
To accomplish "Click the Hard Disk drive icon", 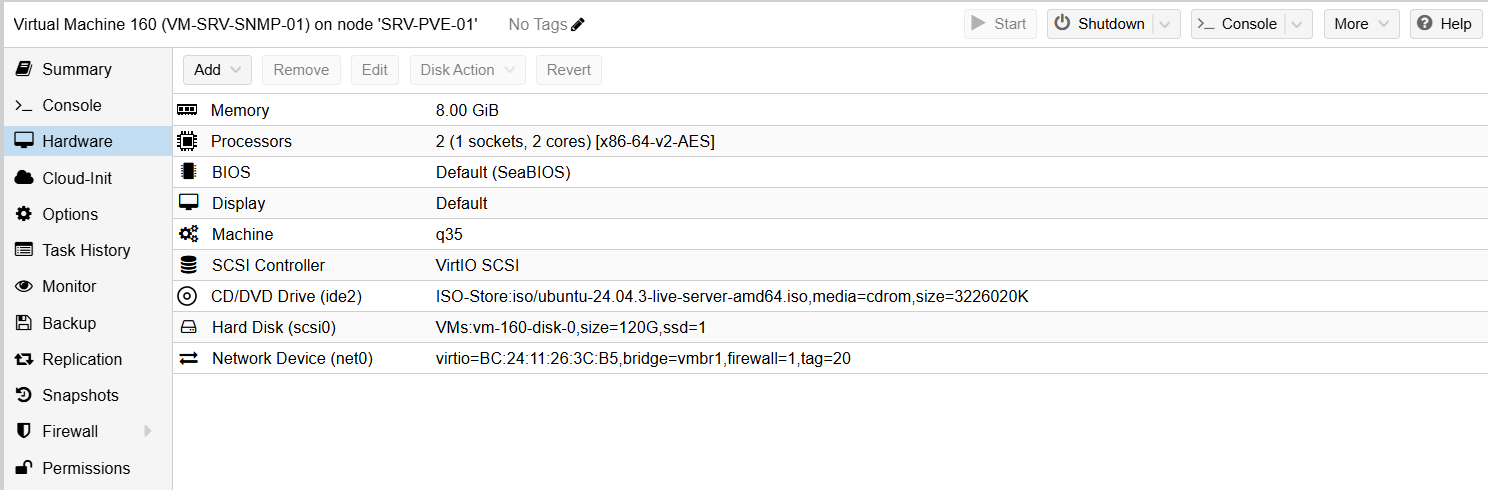I will point(187,327).
